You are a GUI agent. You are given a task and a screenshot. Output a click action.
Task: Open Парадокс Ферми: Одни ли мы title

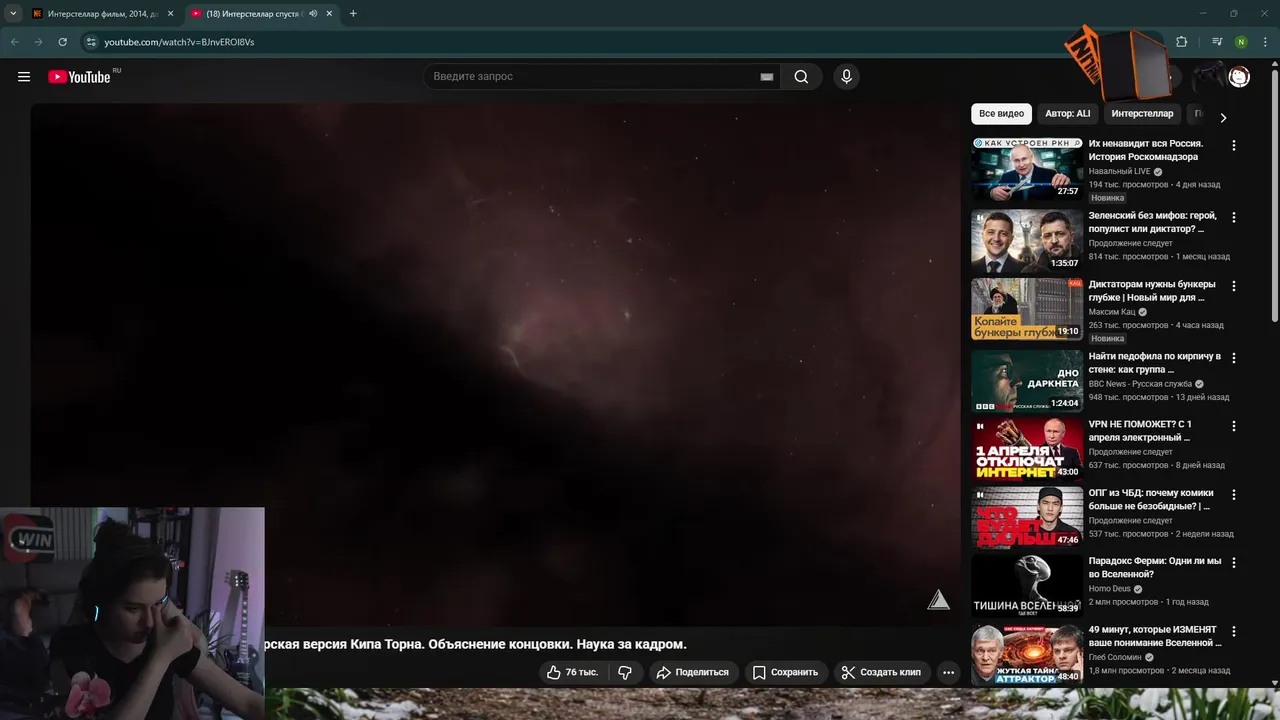[1155, 568]
